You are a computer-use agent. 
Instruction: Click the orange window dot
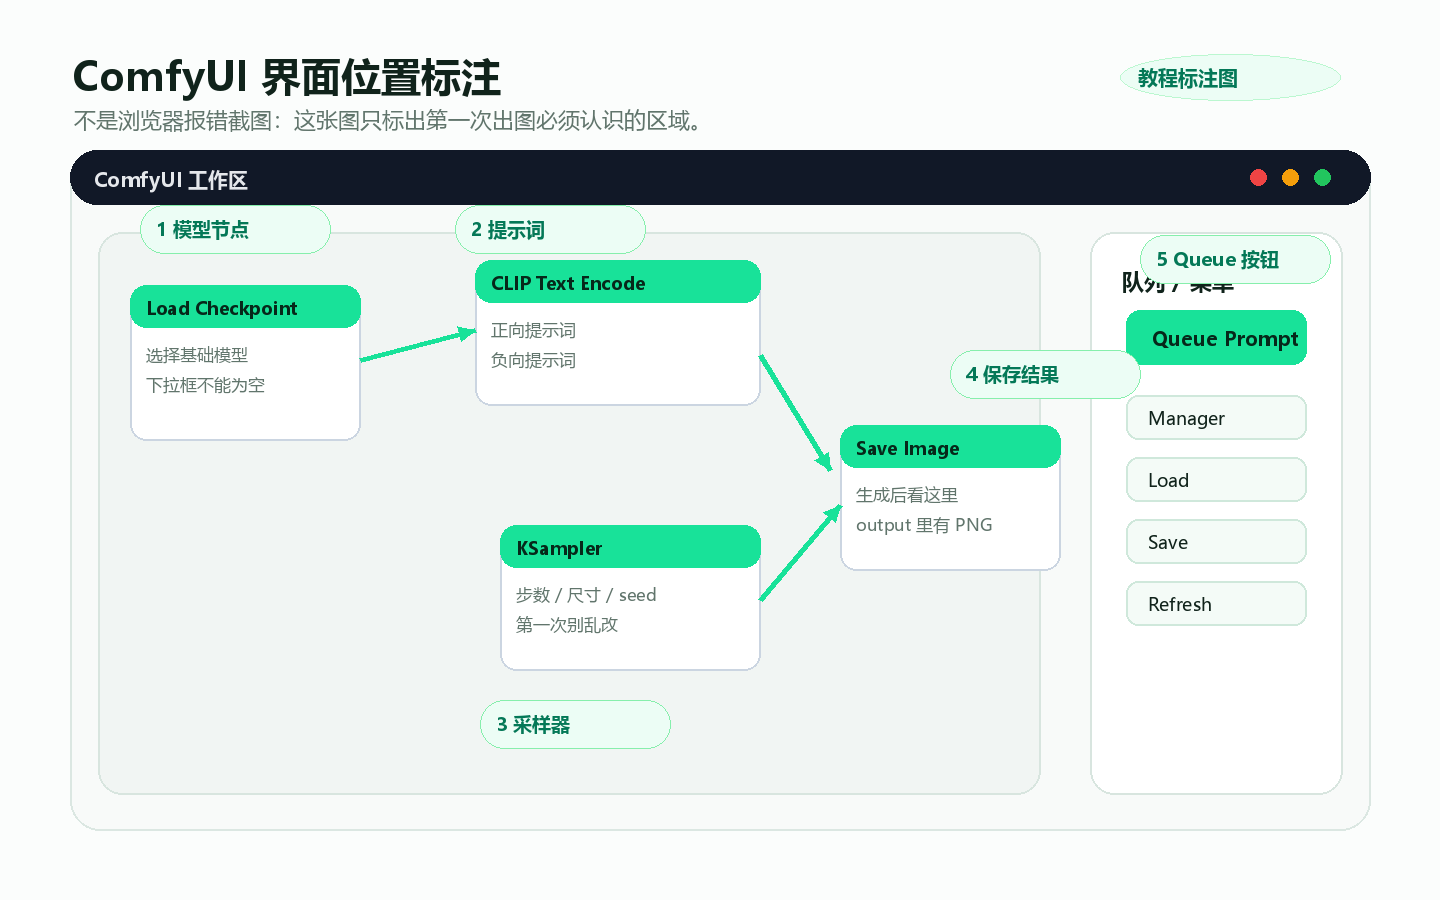tap(1291, 178)
